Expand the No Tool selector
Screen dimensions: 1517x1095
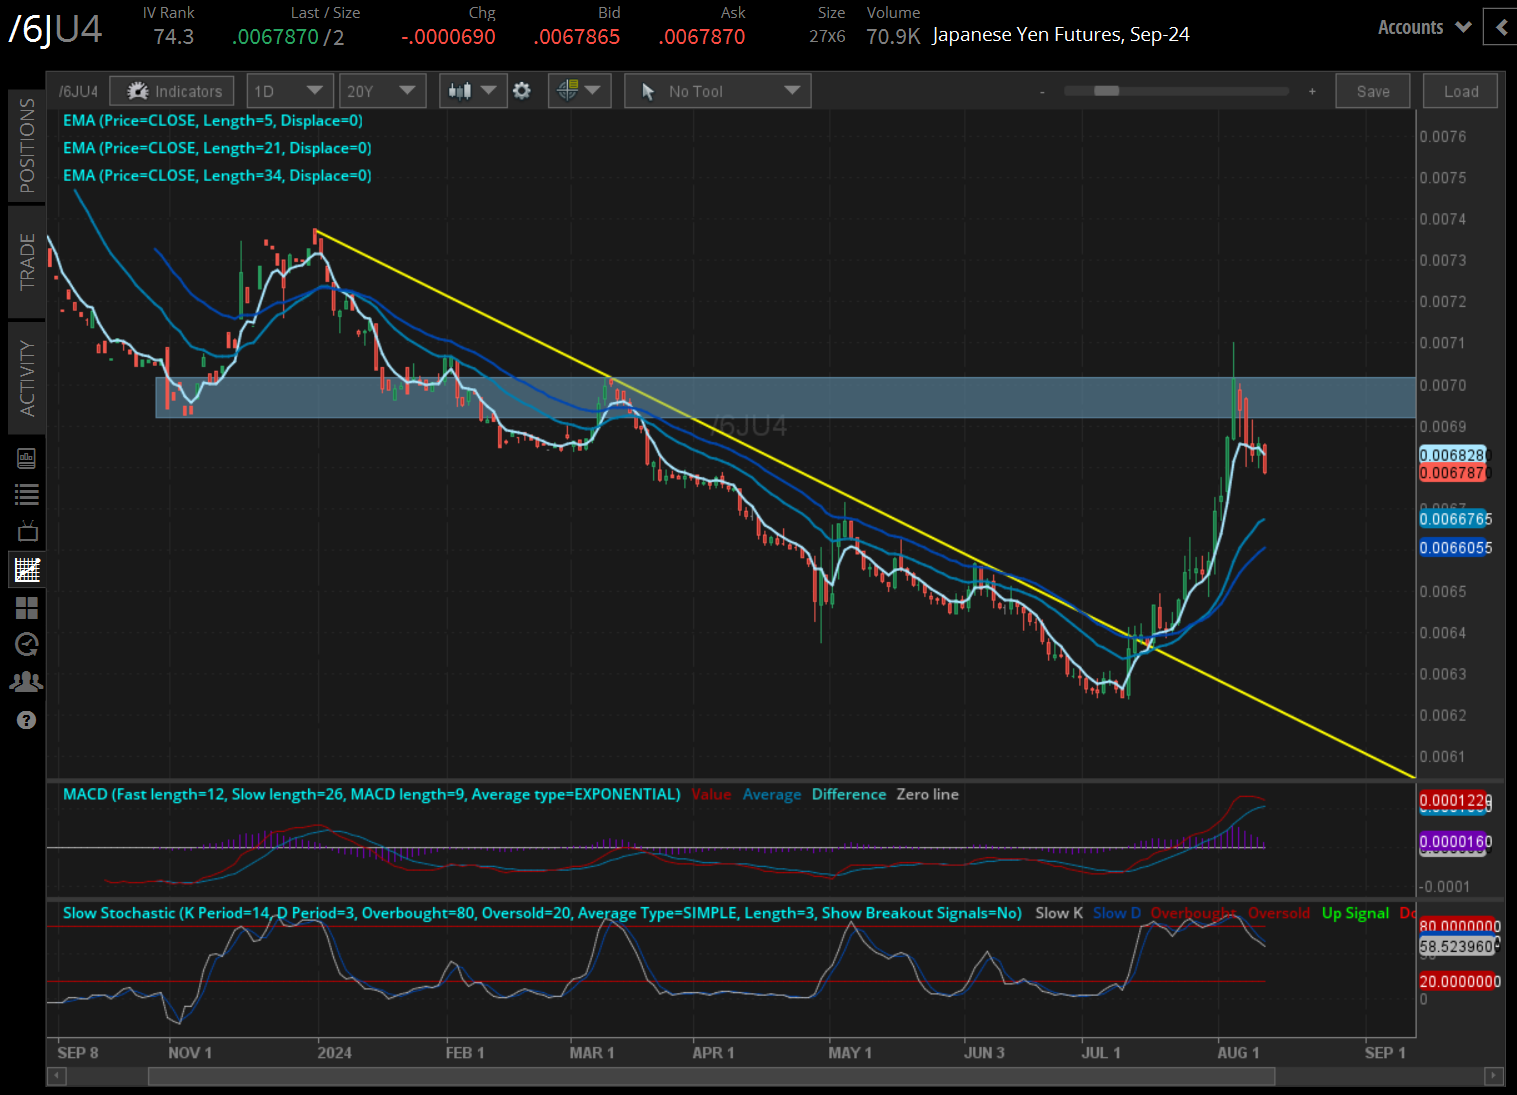[717, 90]
